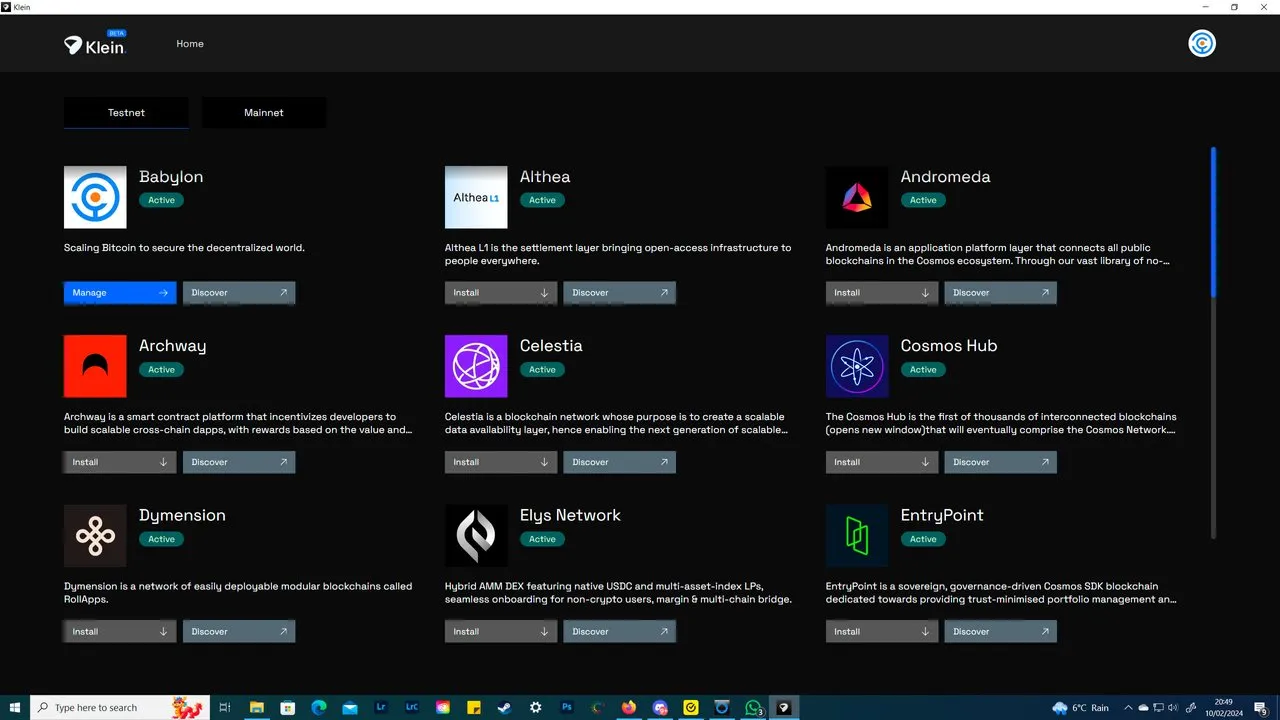Install the Elys Network node
Screen dimensions: 1280x720
(501, 632)
